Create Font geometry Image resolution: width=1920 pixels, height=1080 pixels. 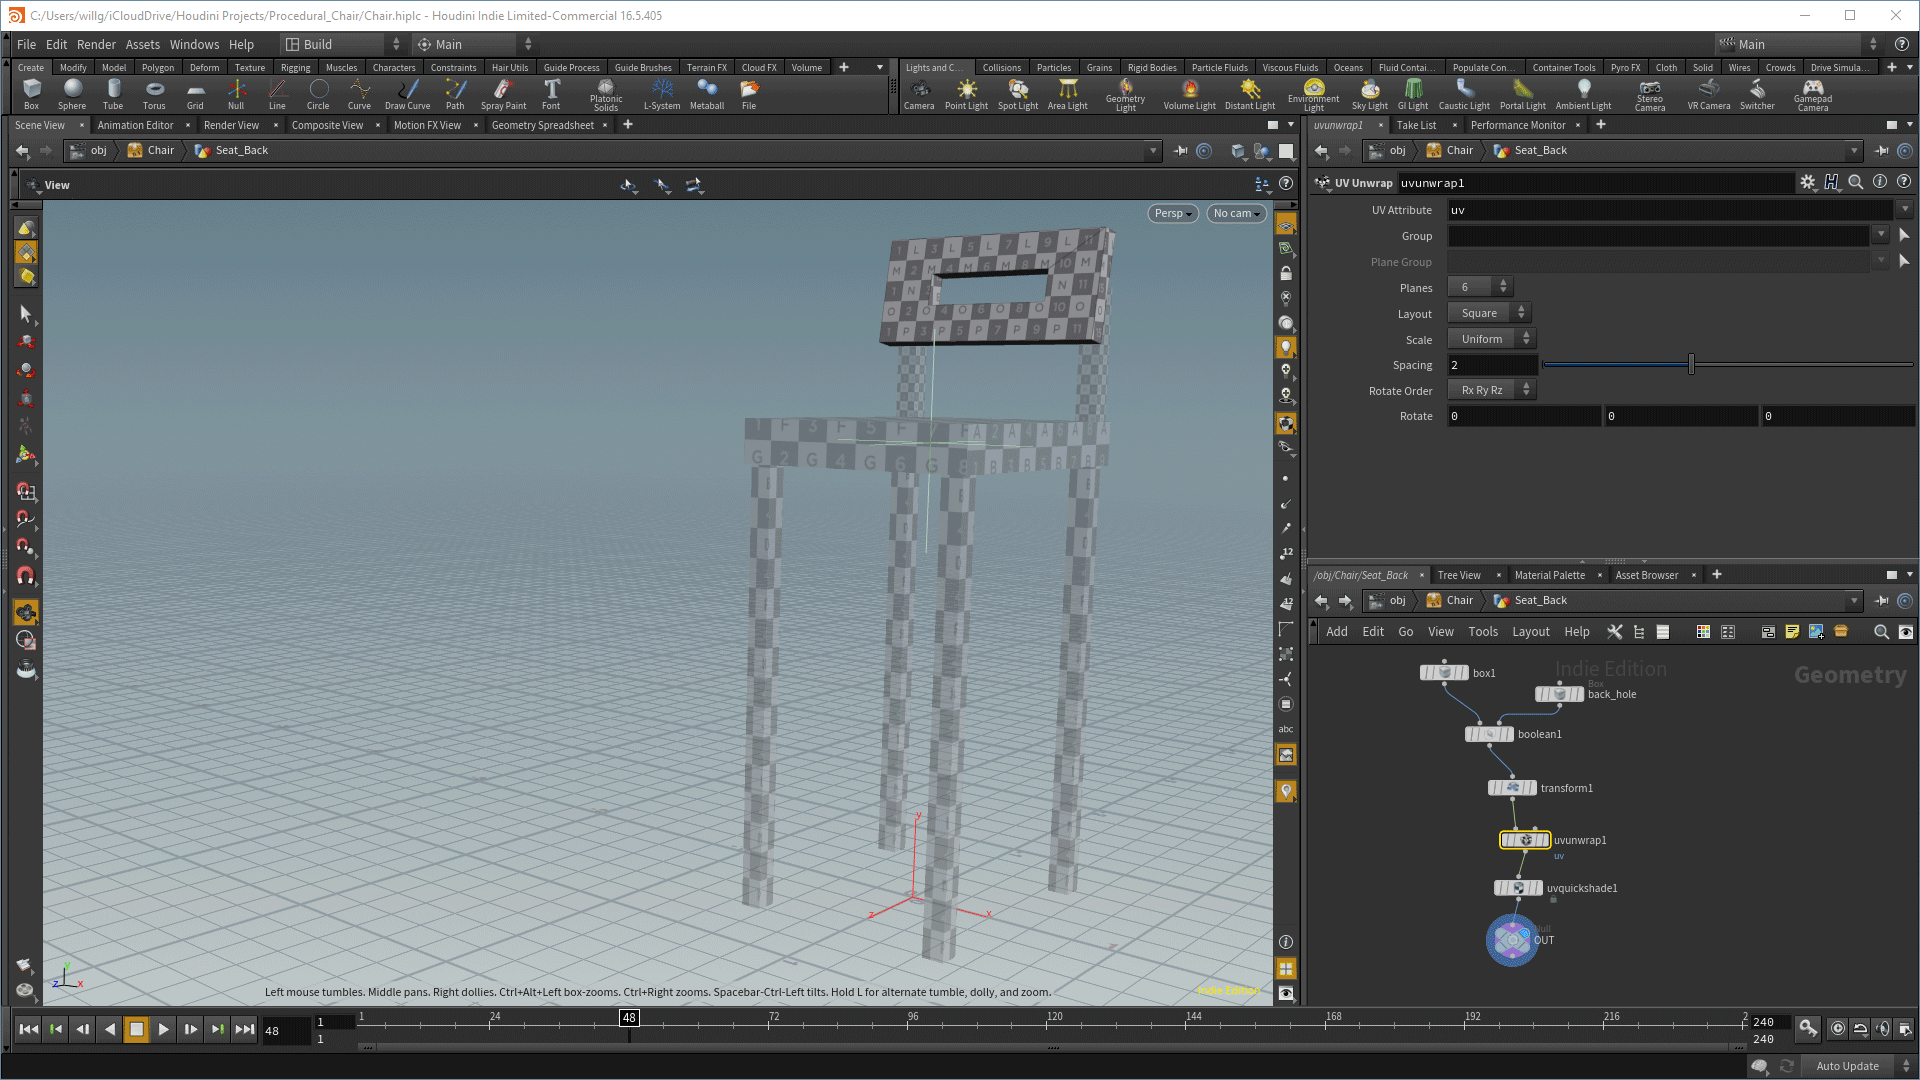(x=551, y=94)
